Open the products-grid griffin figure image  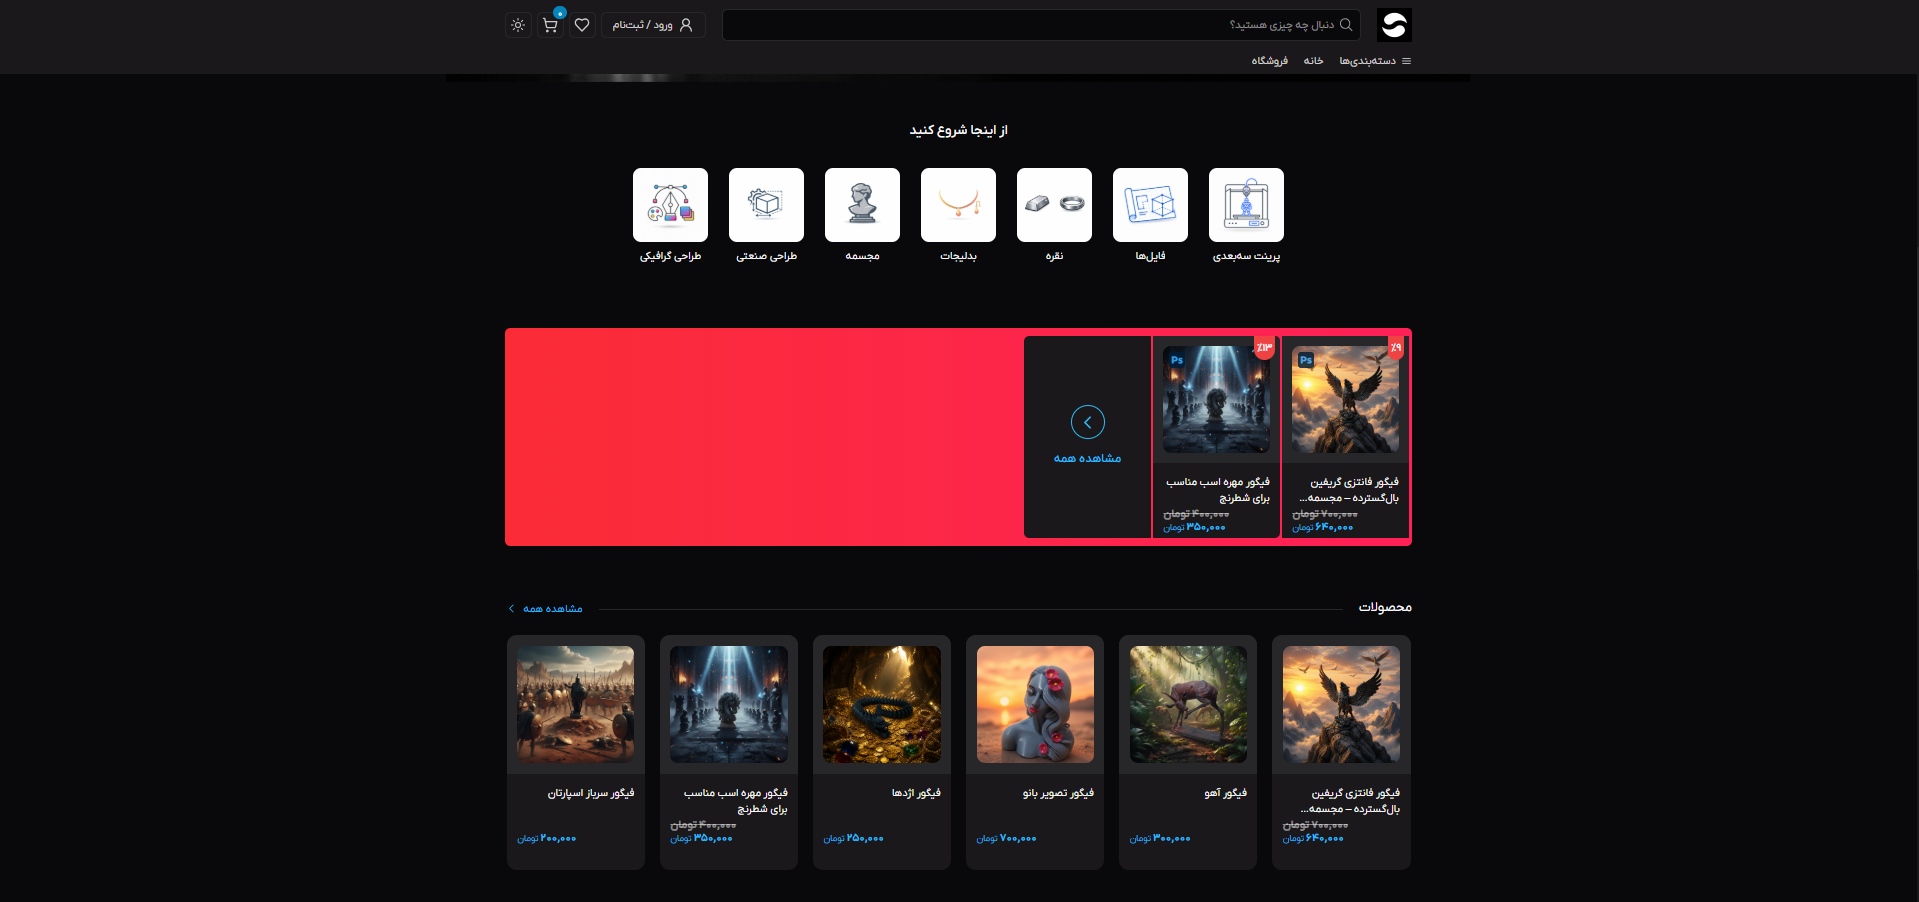tap(1341, 704)
